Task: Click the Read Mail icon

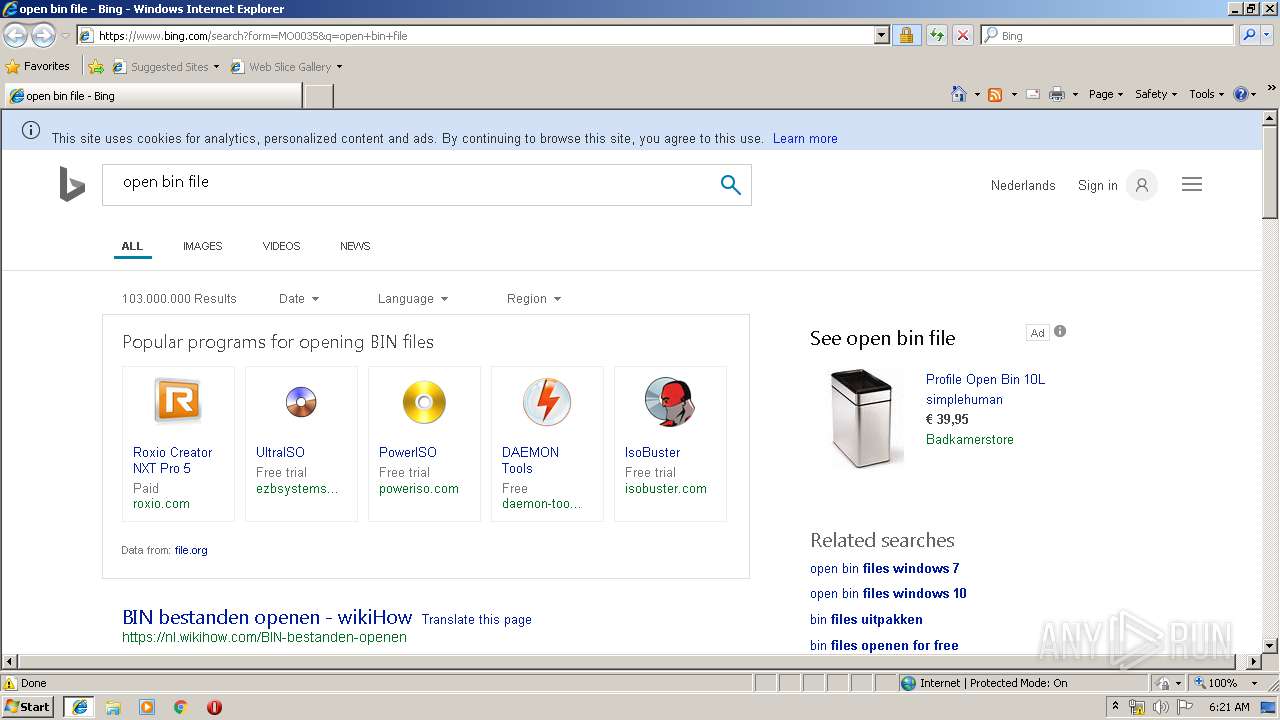Action: (1033, 94)
